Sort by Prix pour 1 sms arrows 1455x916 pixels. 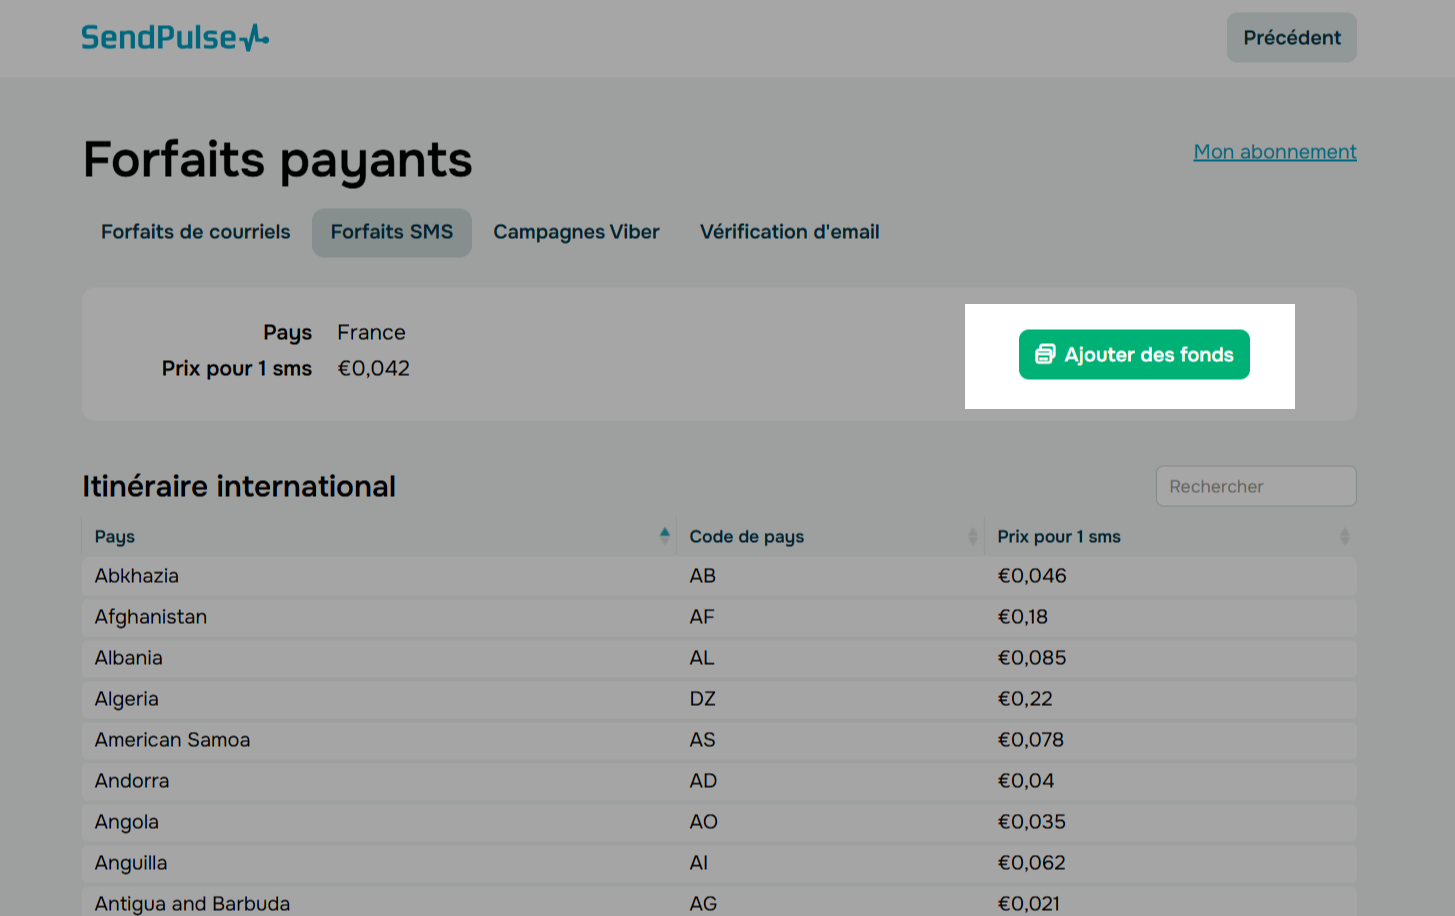click(x=1344, y=537)
